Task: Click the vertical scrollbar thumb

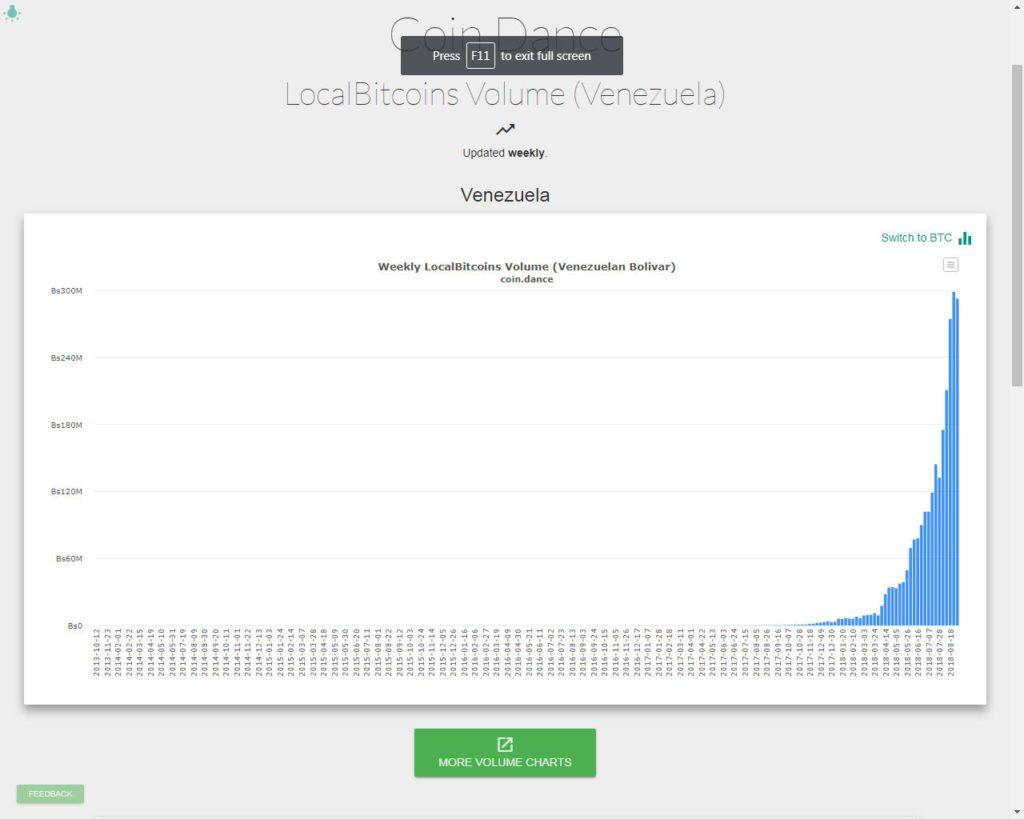Action: (1017, 225)
